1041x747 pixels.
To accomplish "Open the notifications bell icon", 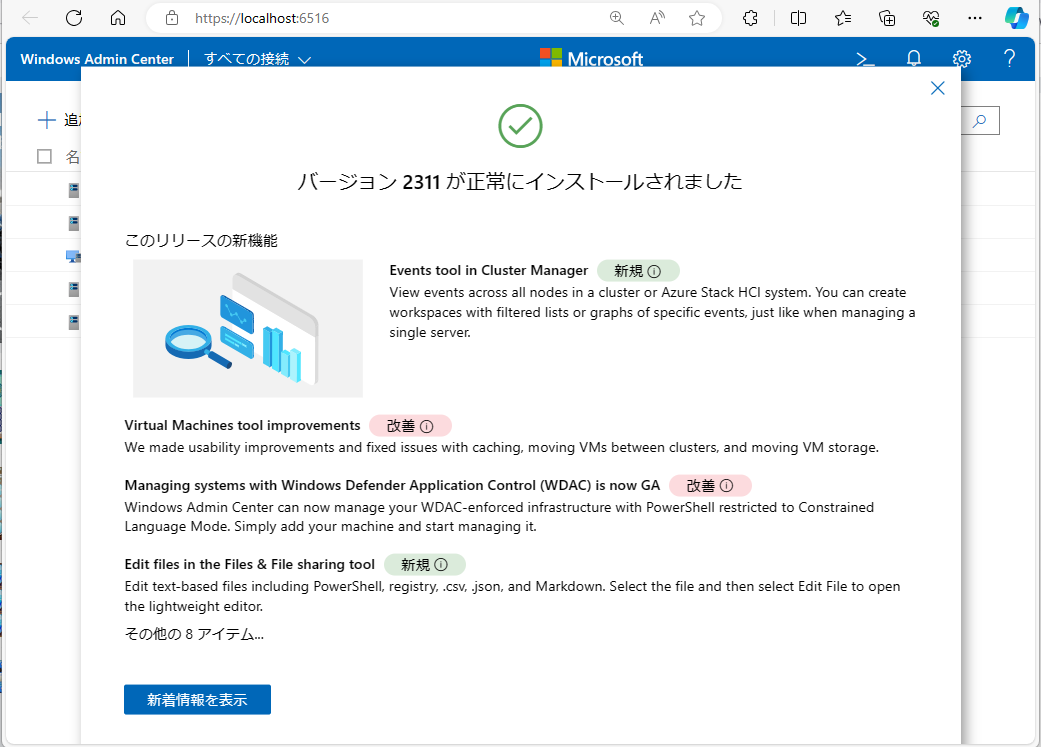I will pyautogui.click(x=913, y=59).
